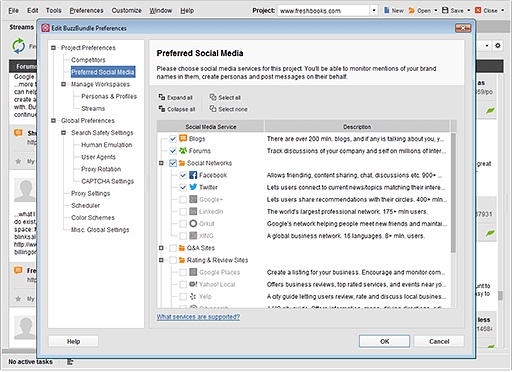Screen dimensions: 512x372
Task: Click the Project name input field
Action: tap(323, 10)
